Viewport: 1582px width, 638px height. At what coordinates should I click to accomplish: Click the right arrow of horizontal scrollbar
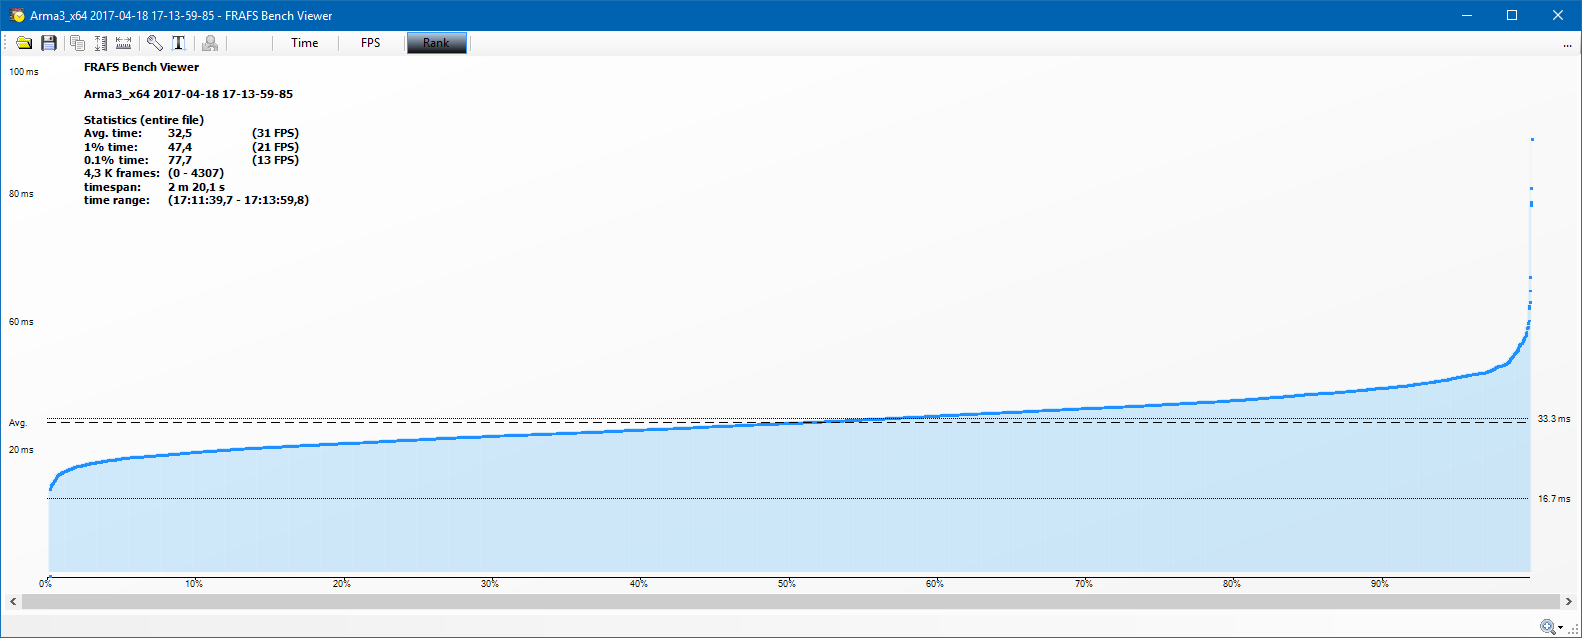1568,601
